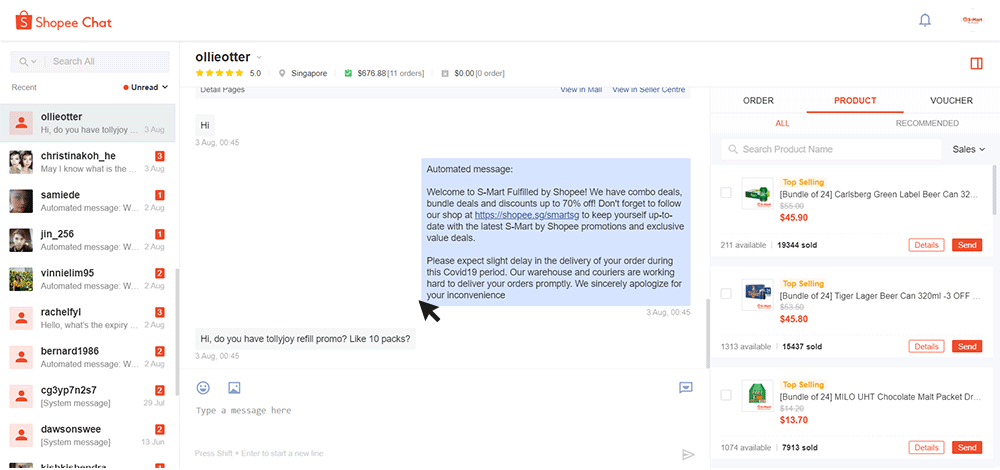Open the samiede conversation
This screenshot has height=470, width=1000.
pyautogui.click(x=89, y=201)
